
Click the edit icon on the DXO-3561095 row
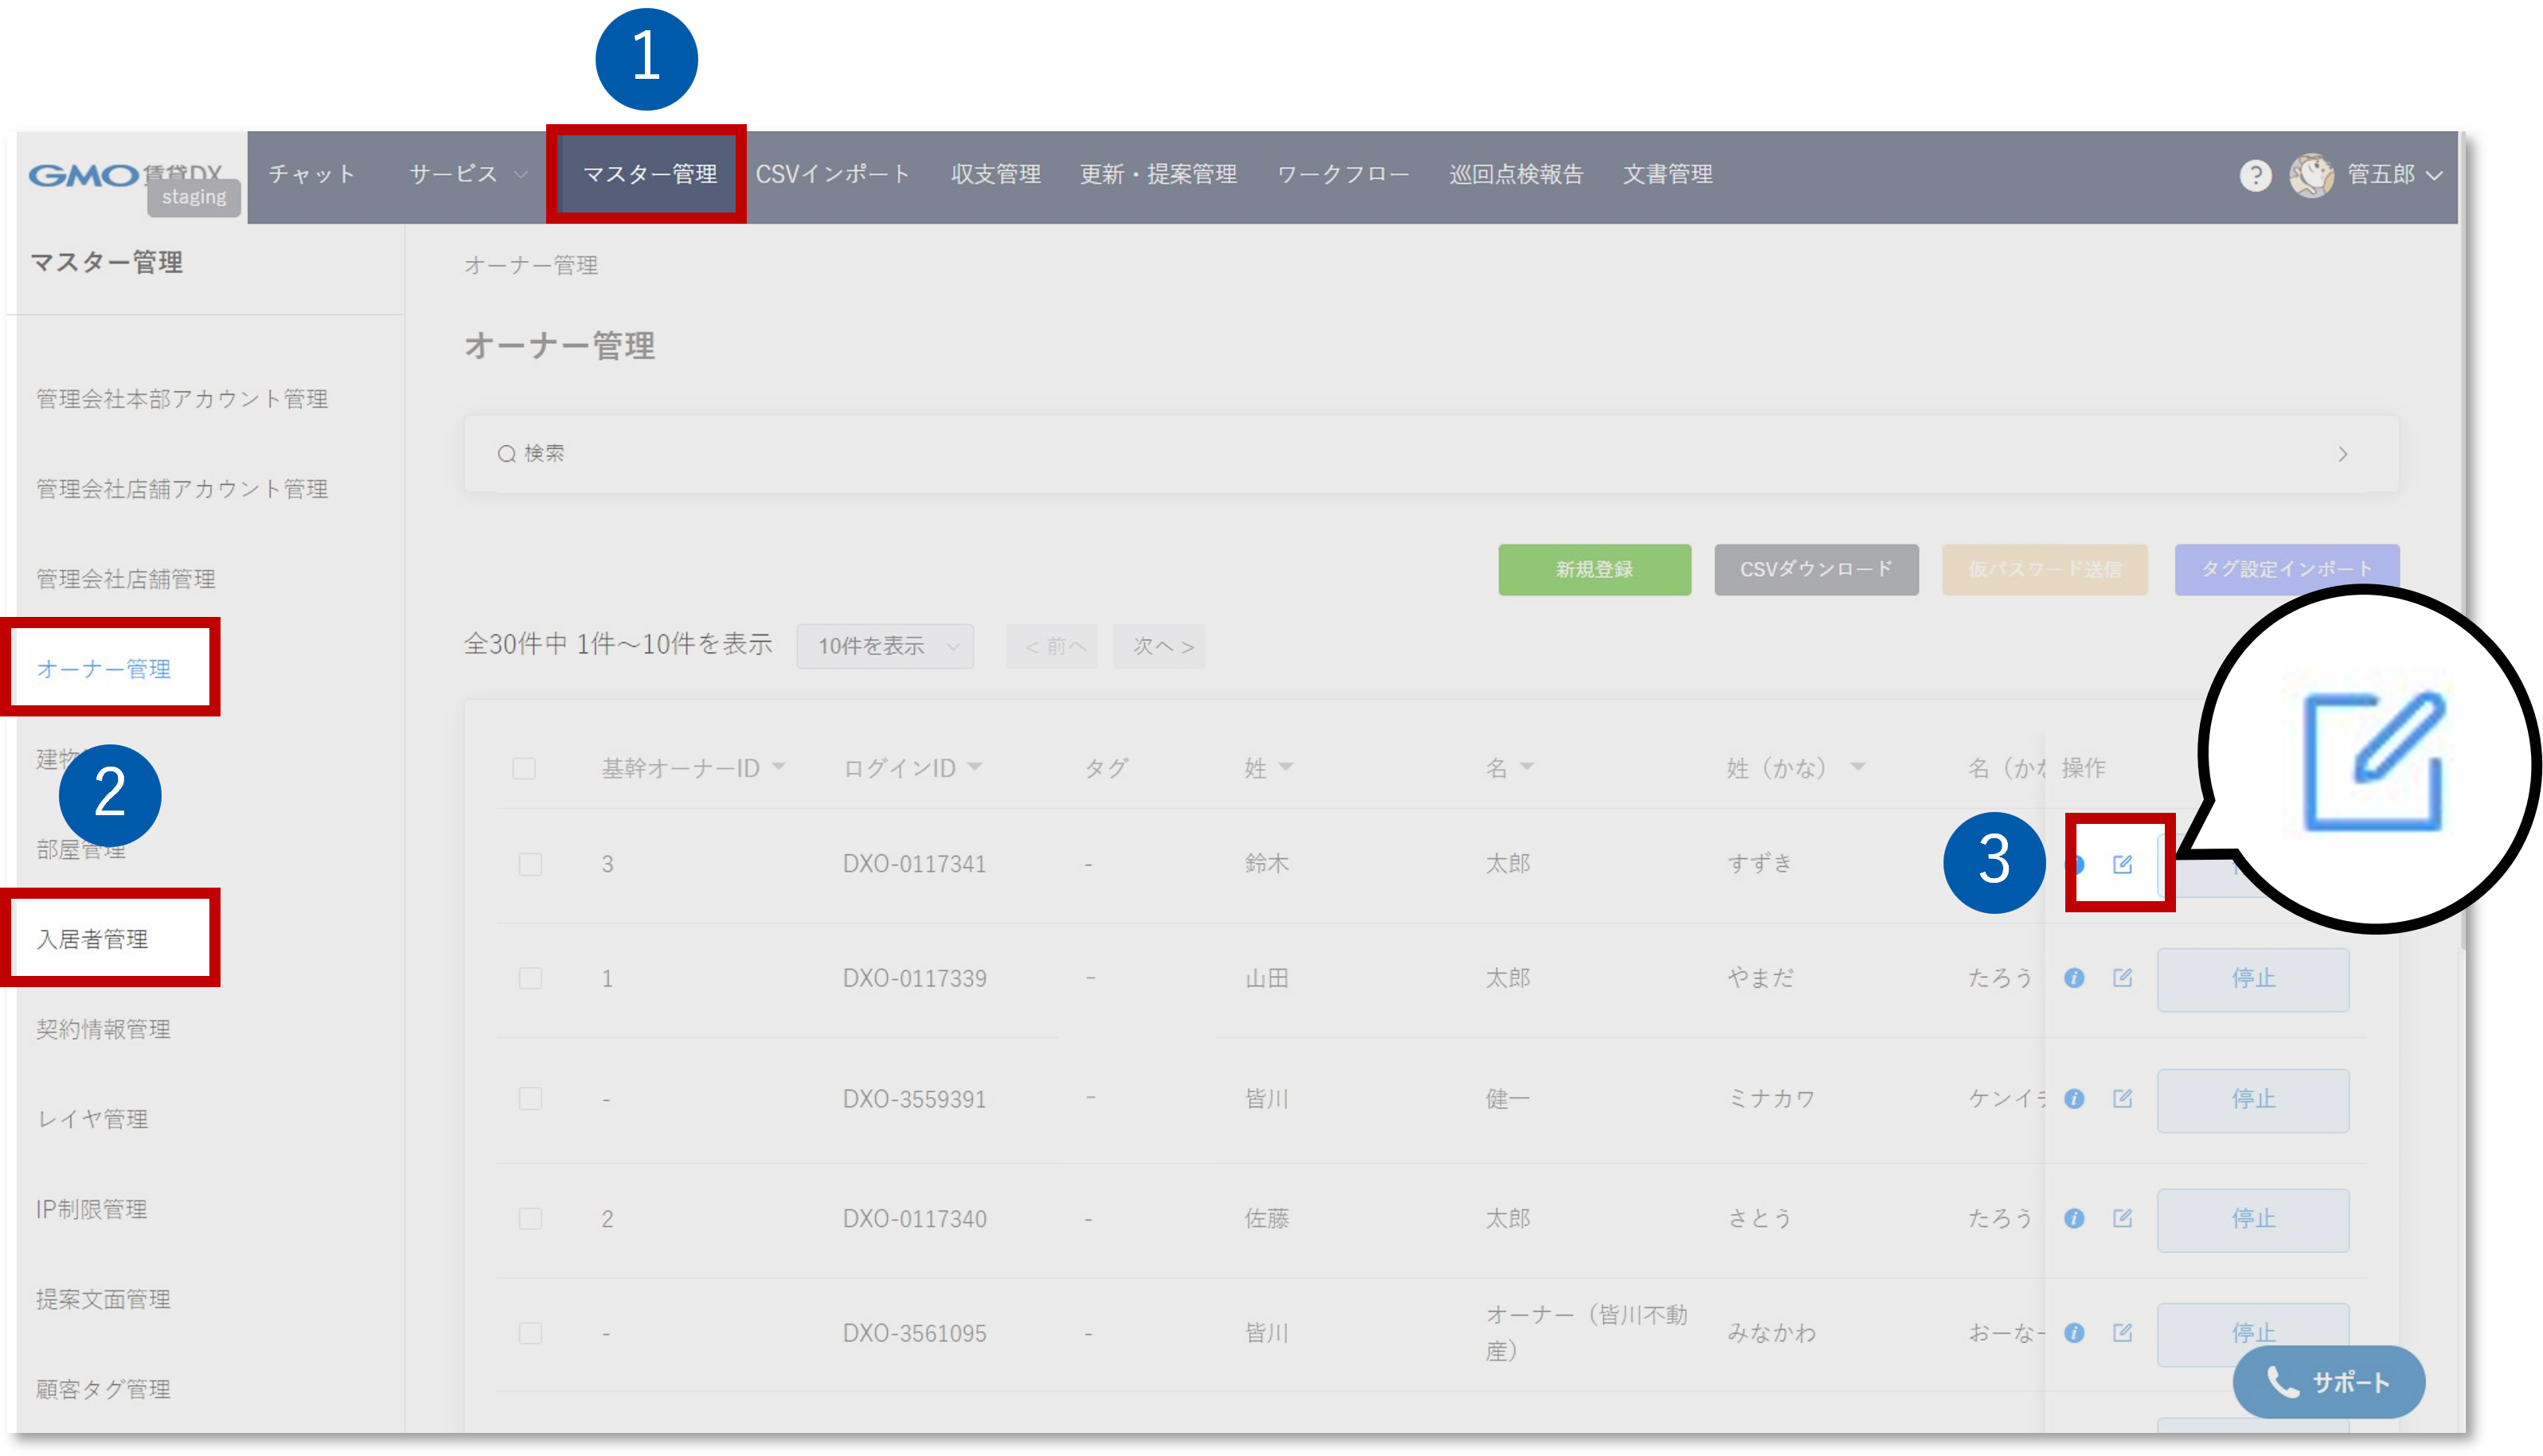point(2122,1333)
